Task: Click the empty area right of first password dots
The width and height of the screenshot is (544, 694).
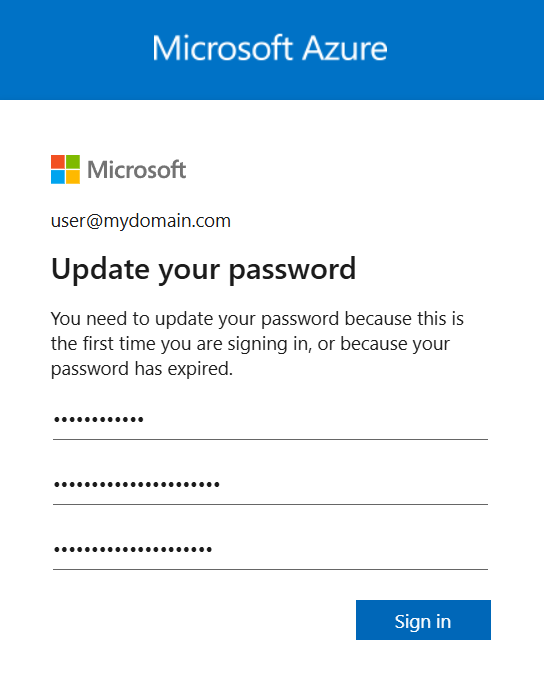Action: click(x=316, y=419)
